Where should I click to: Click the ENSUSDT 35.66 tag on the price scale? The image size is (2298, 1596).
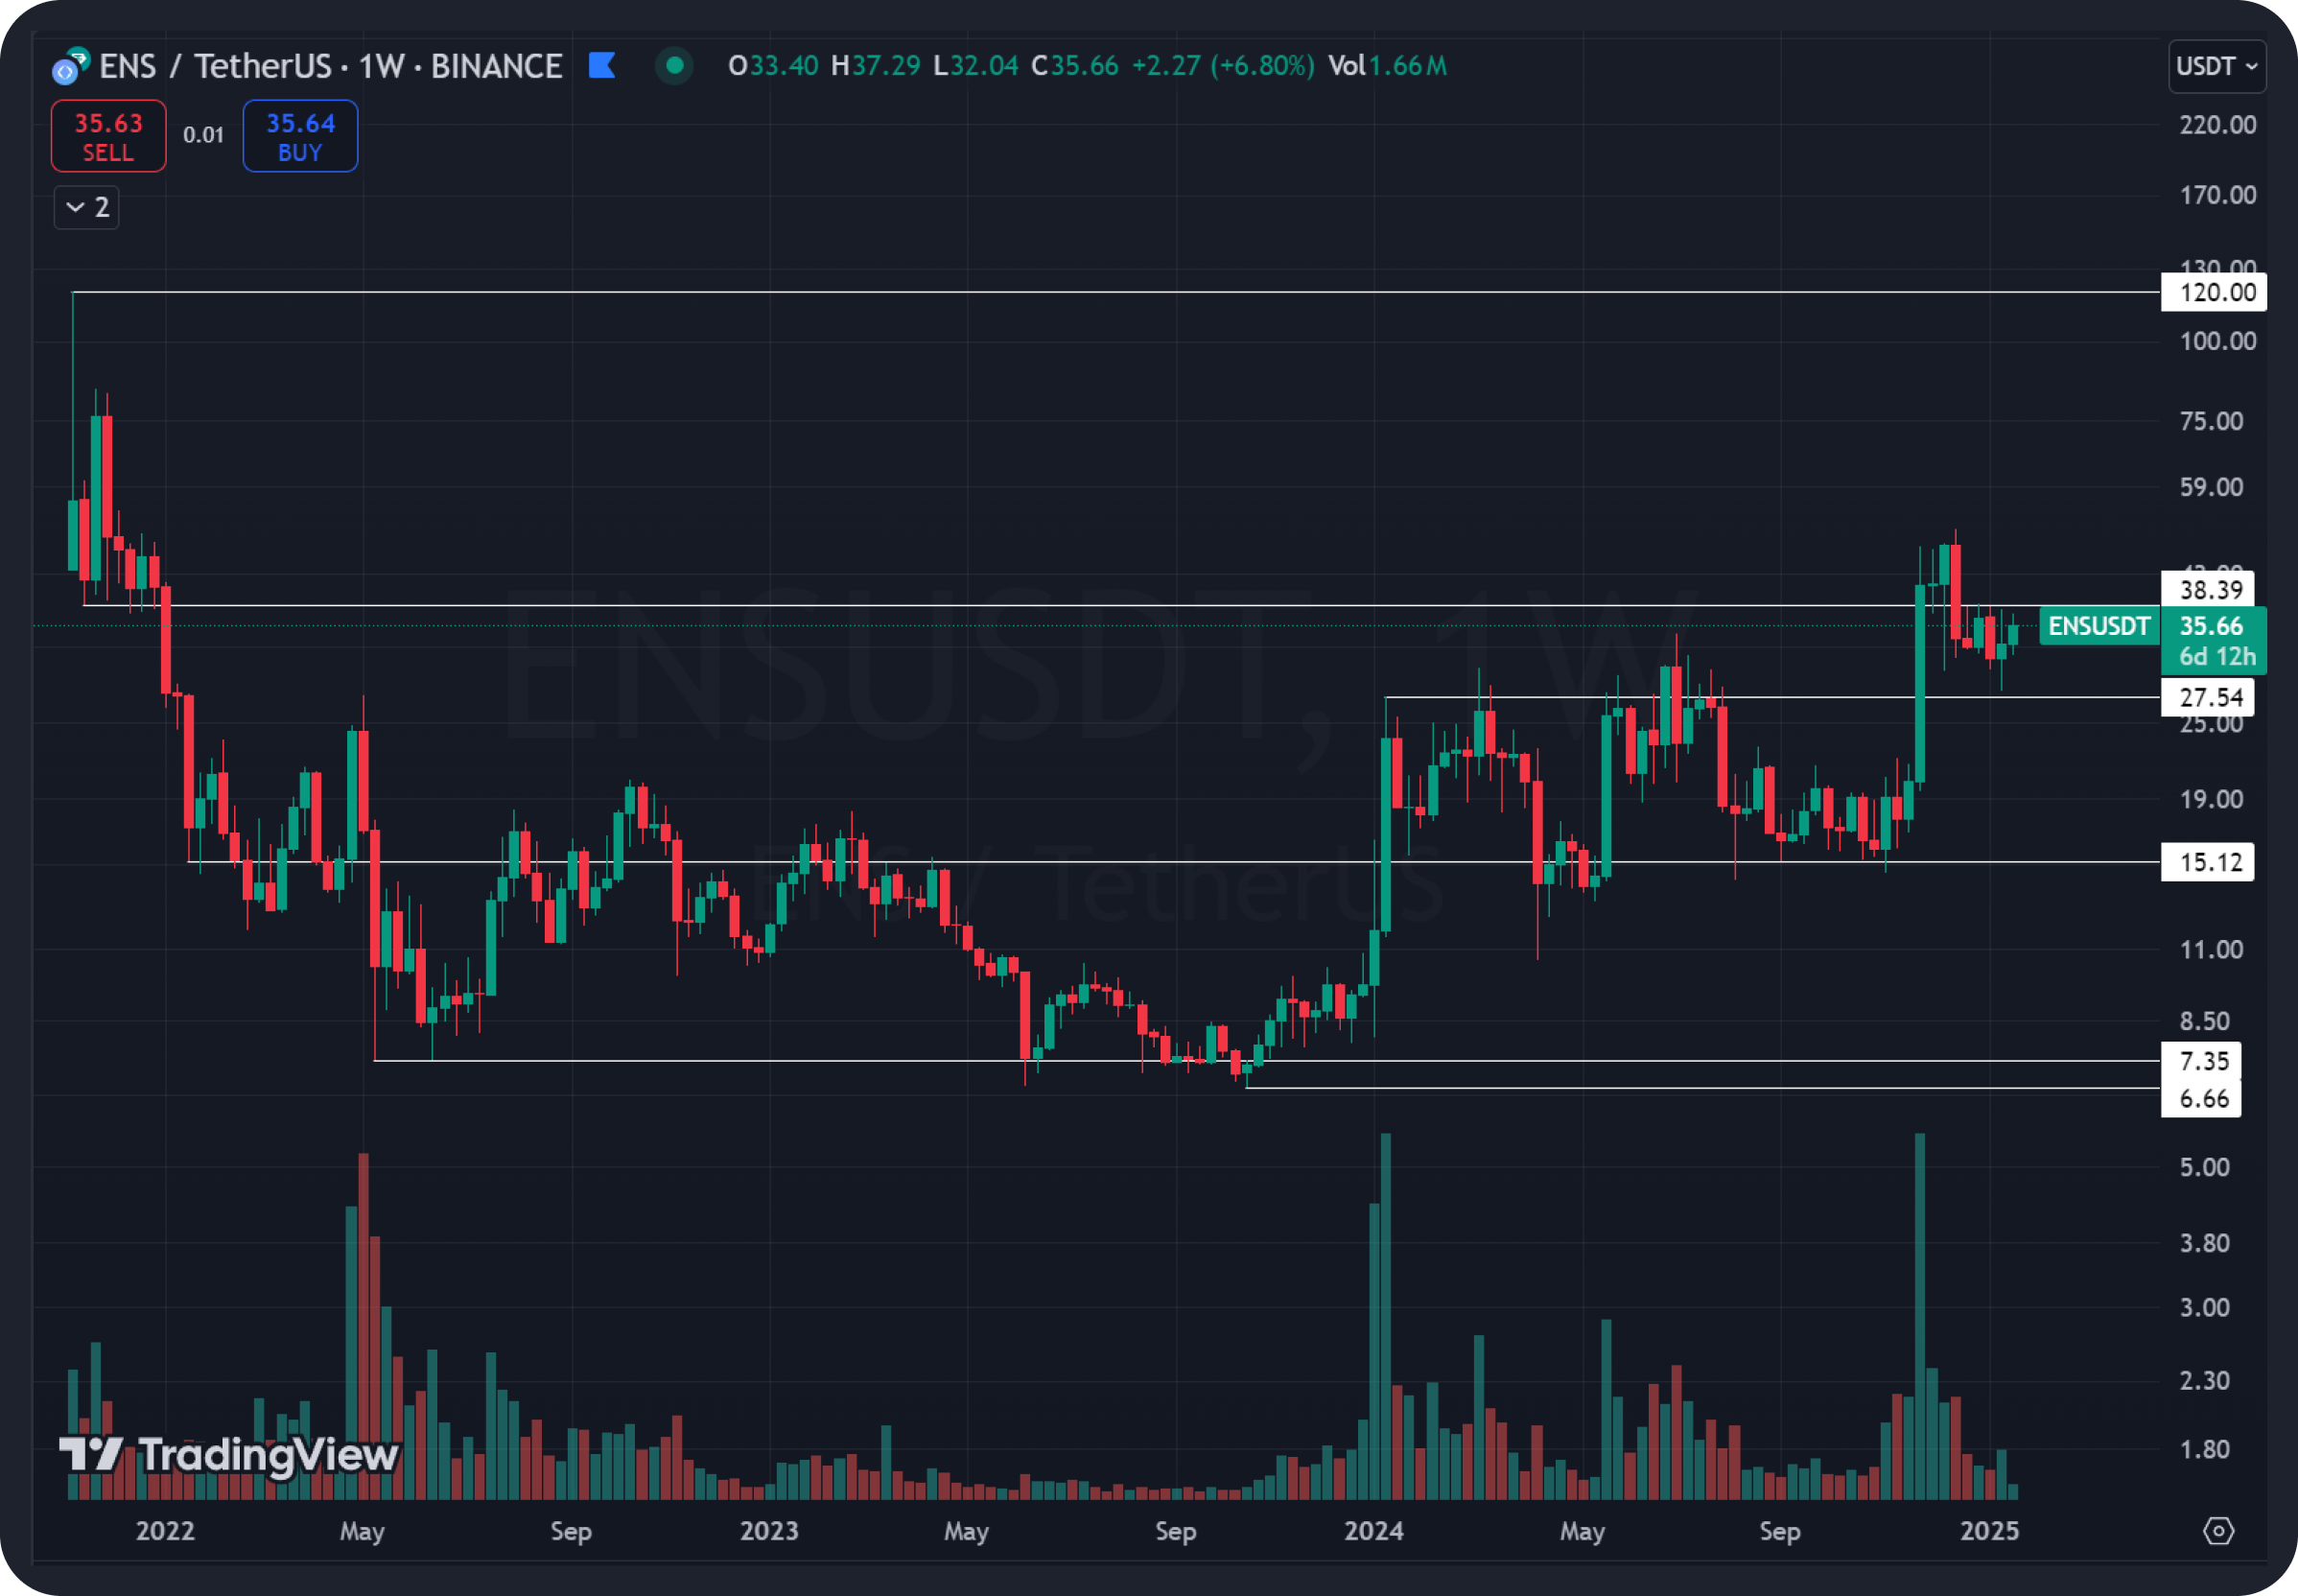pyautogui.click(x=2213, y=627)
